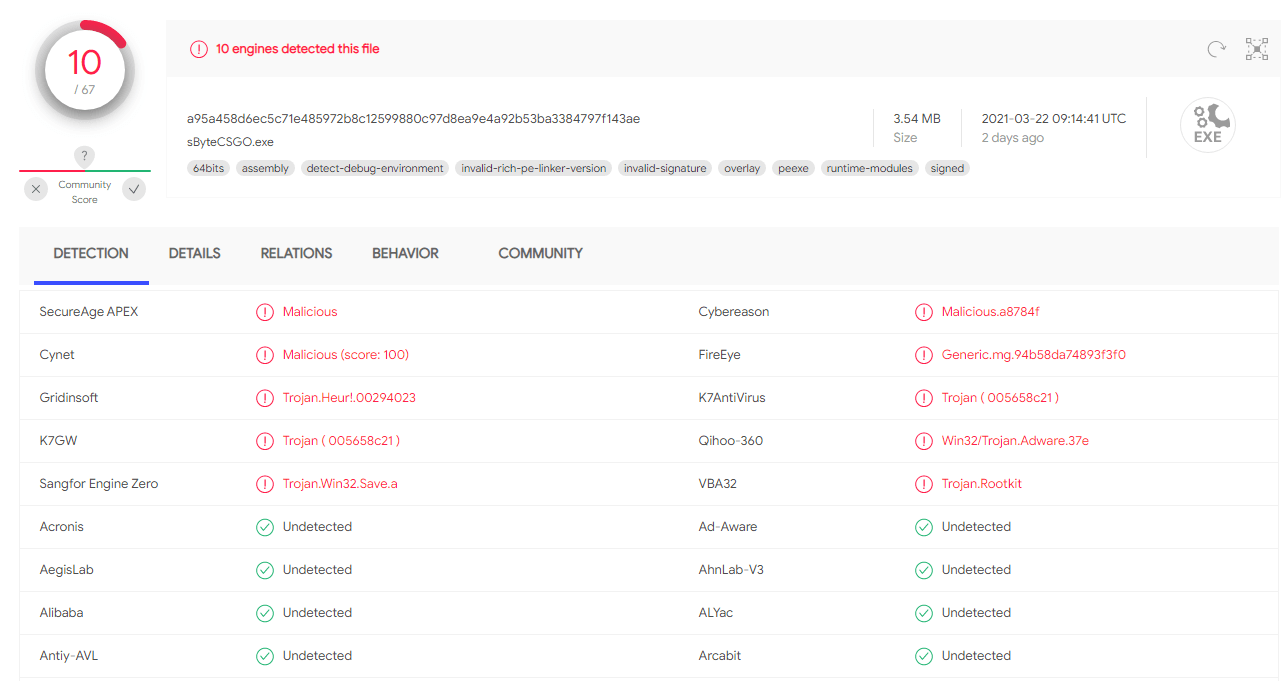Click the detect-debug-environment tag
This screenshot has width=1281, height=681.
coord(375,169)
